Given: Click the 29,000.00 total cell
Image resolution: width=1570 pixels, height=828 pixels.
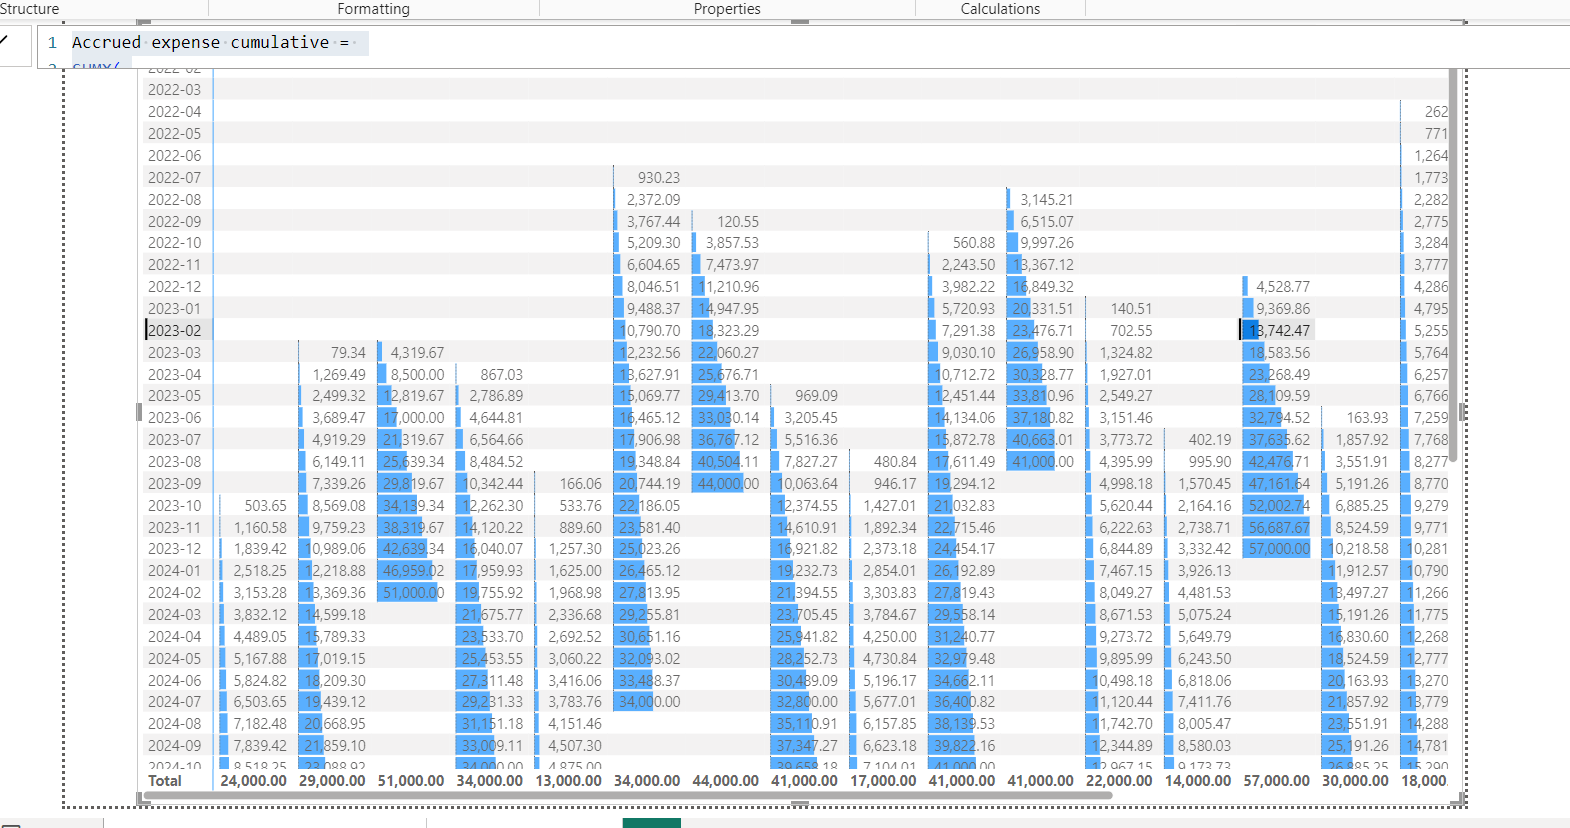Looking at the screenshot, I should [332, 781].
